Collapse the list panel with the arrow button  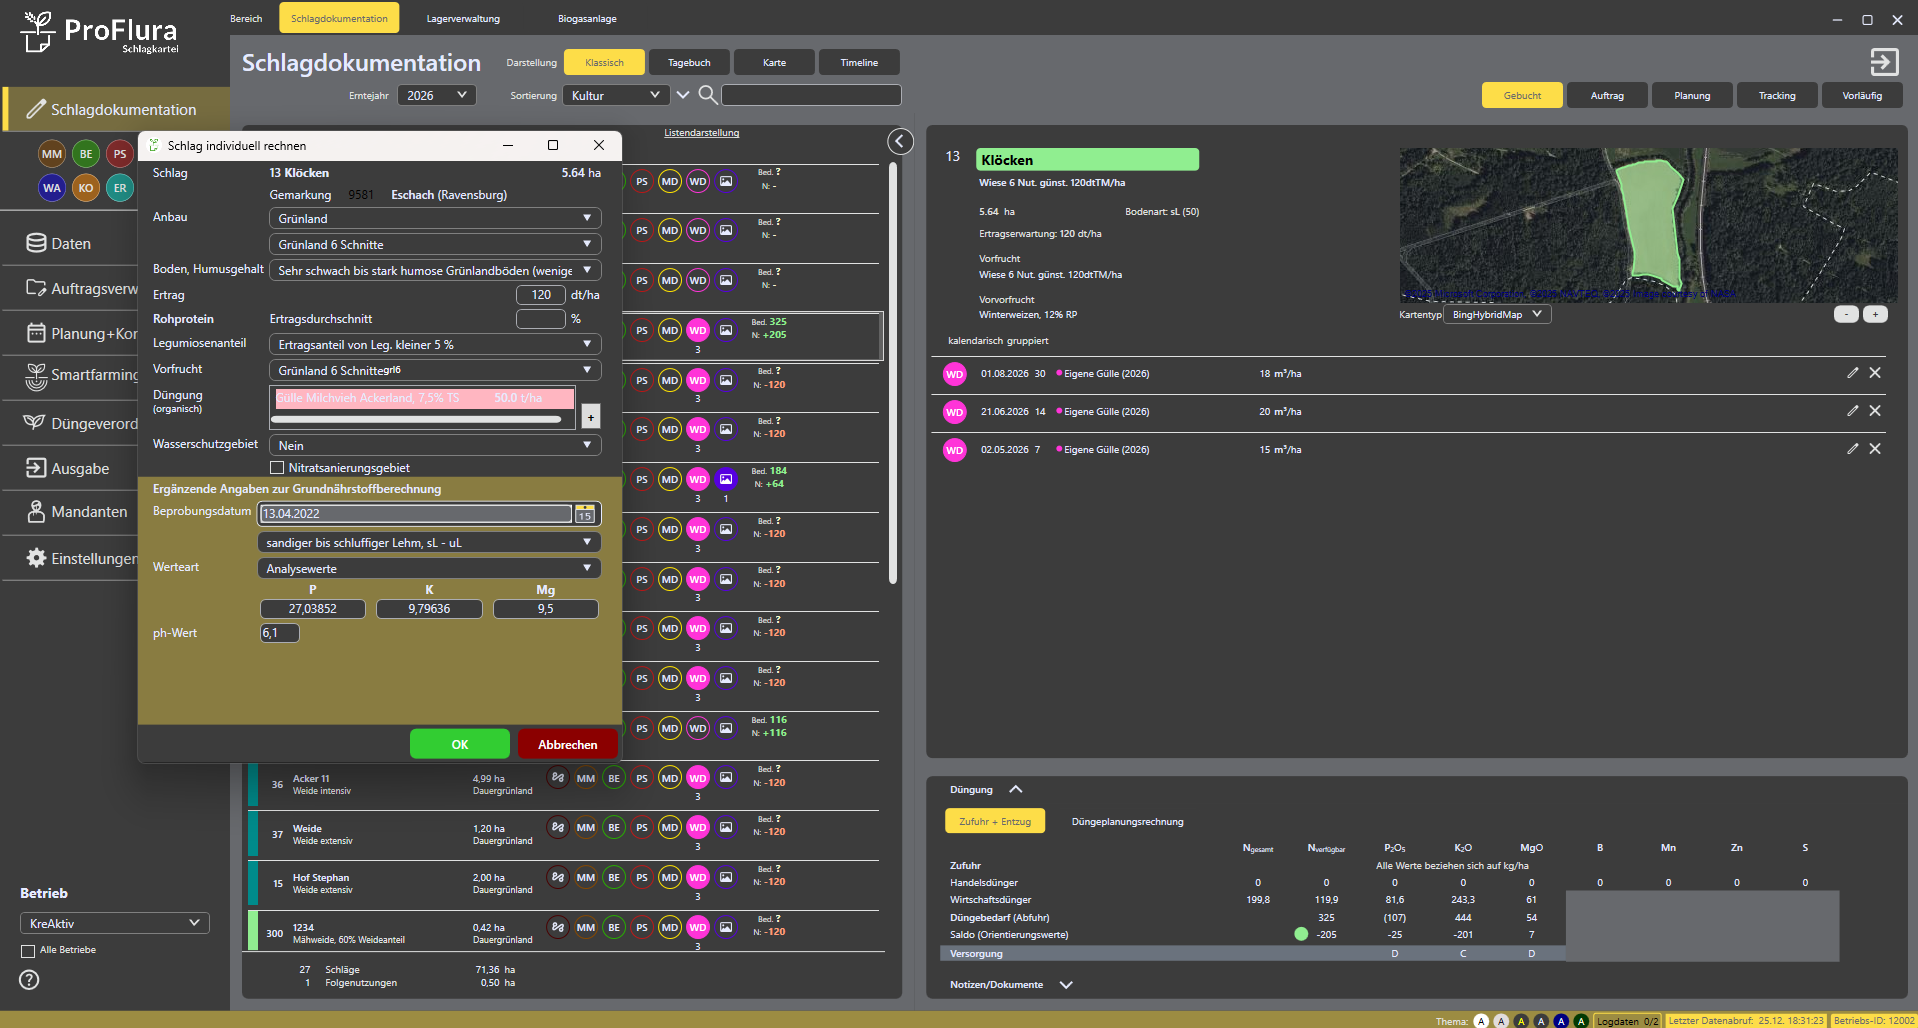[x=900, y=142]
